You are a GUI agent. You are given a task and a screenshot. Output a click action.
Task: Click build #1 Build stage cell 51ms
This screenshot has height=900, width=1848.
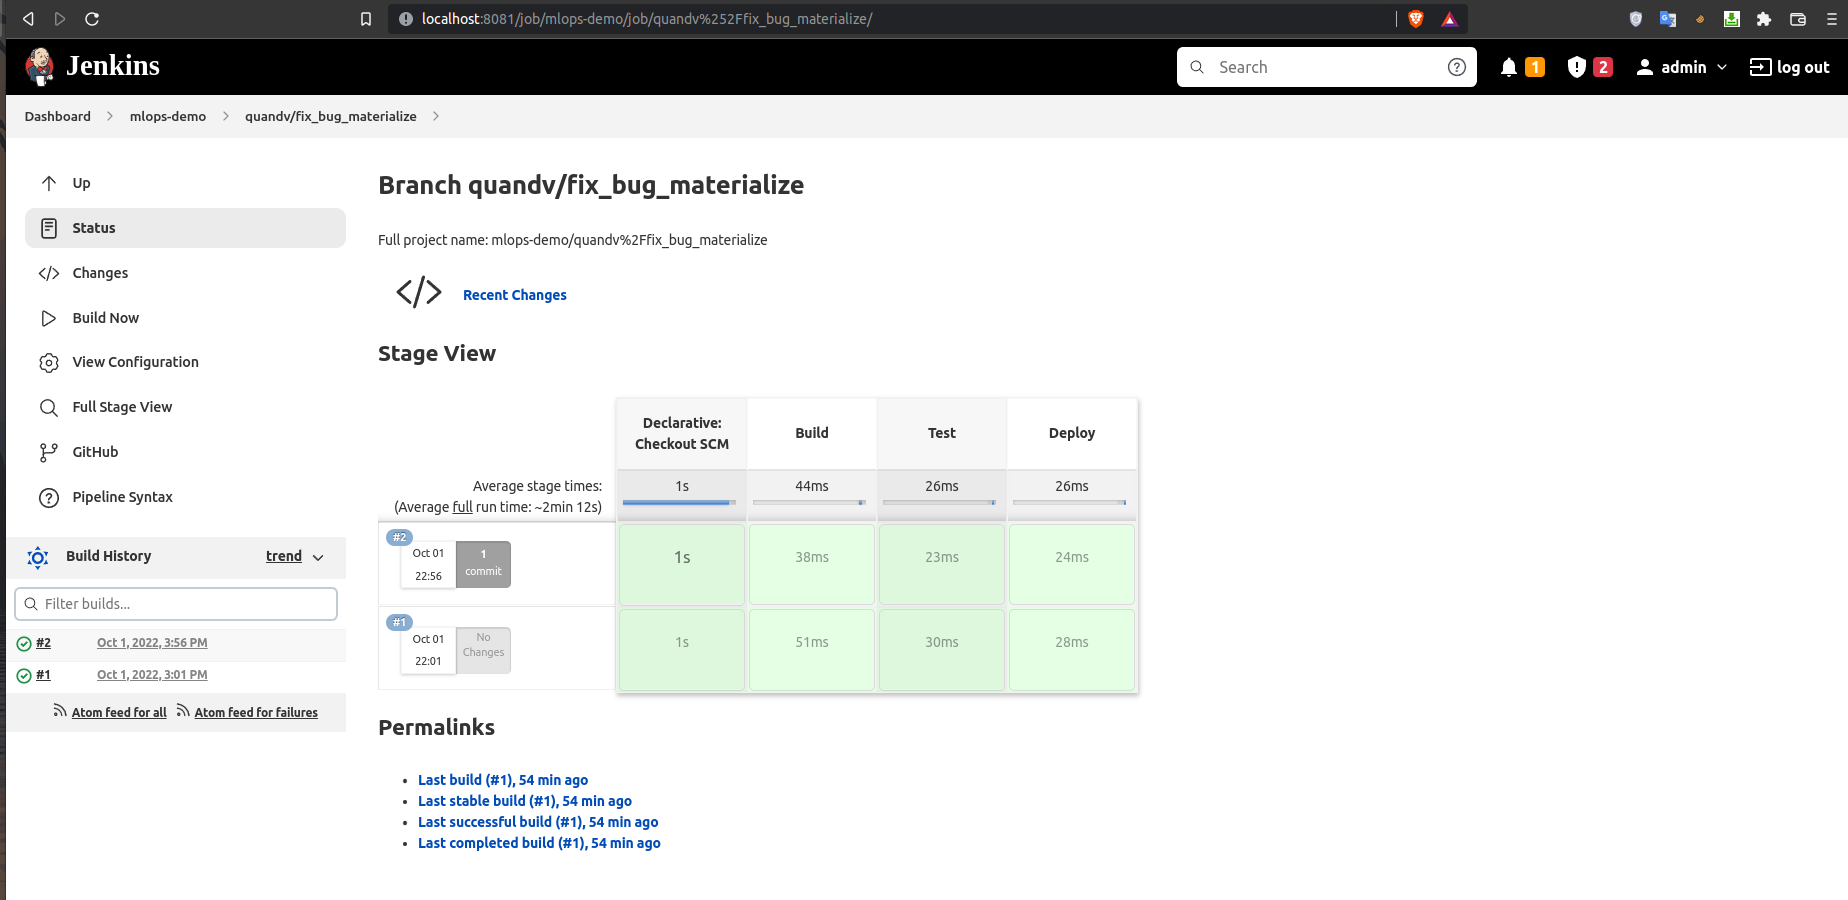812,649
